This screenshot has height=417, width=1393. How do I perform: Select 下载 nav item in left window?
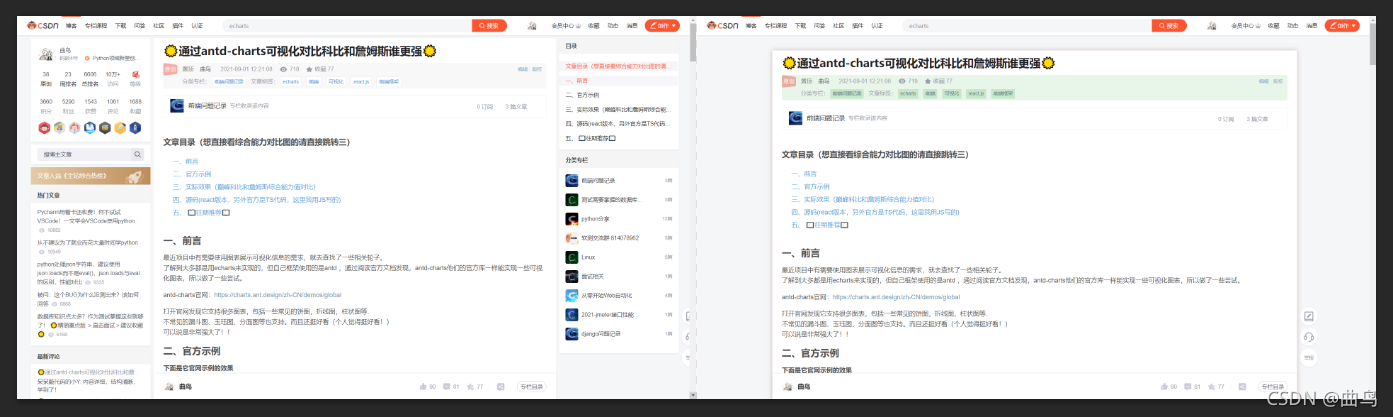tap(120, 25)
